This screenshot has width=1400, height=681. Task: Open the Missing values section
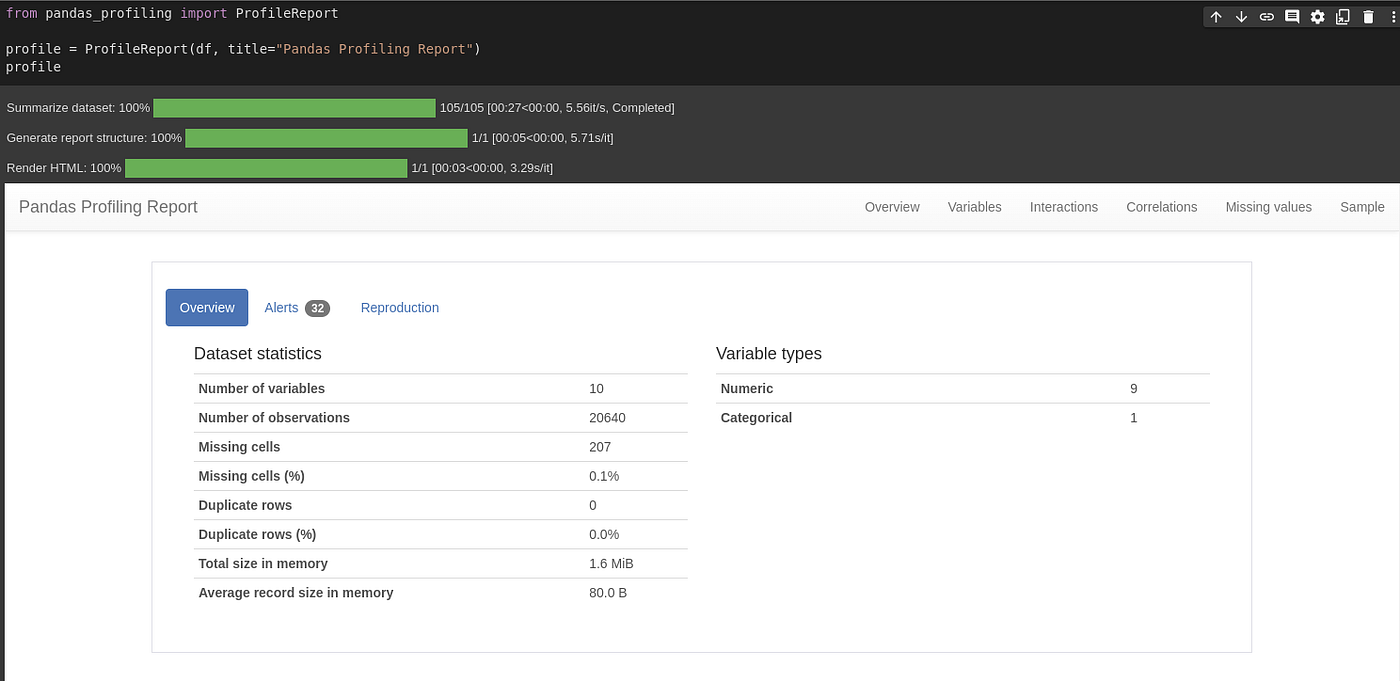point(1268,207)
